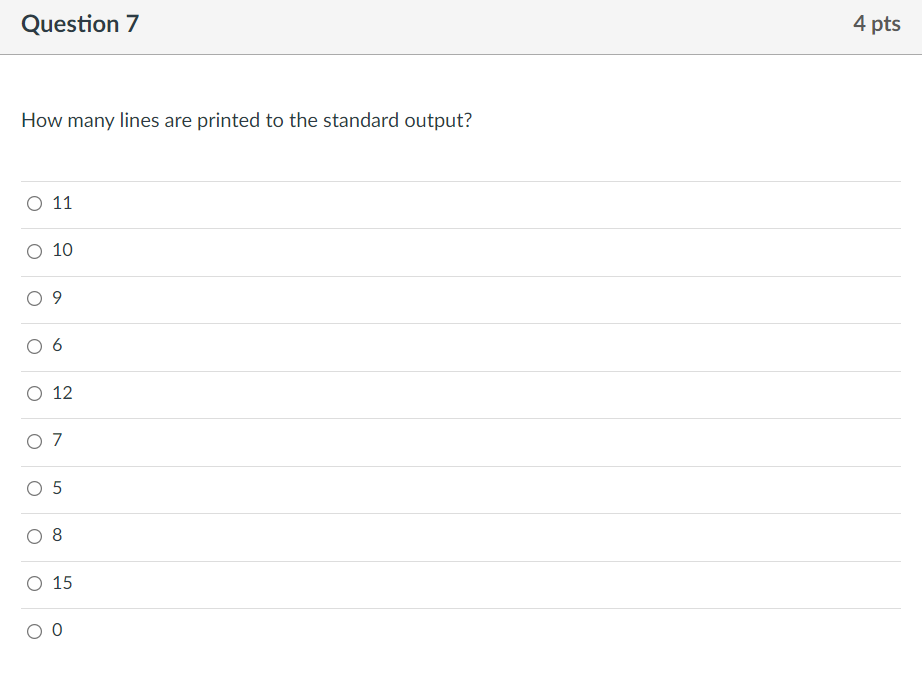Click the 4 pts label
Screen dimensions: 922x673
[x=878, y=23]
